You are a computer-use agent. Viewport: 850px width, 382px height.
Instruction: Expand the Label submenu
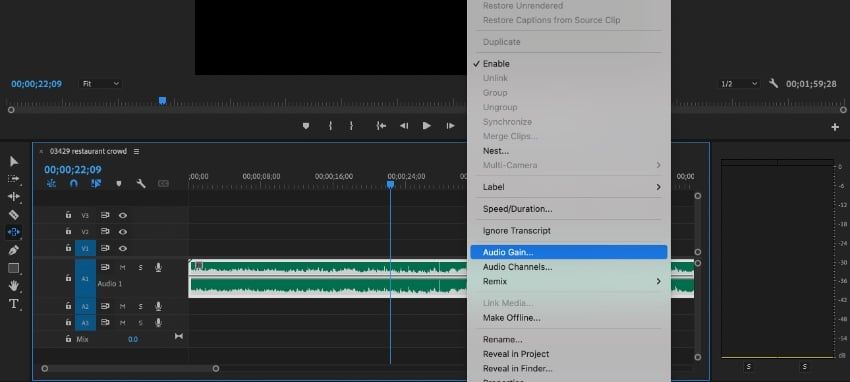(569, 187)
